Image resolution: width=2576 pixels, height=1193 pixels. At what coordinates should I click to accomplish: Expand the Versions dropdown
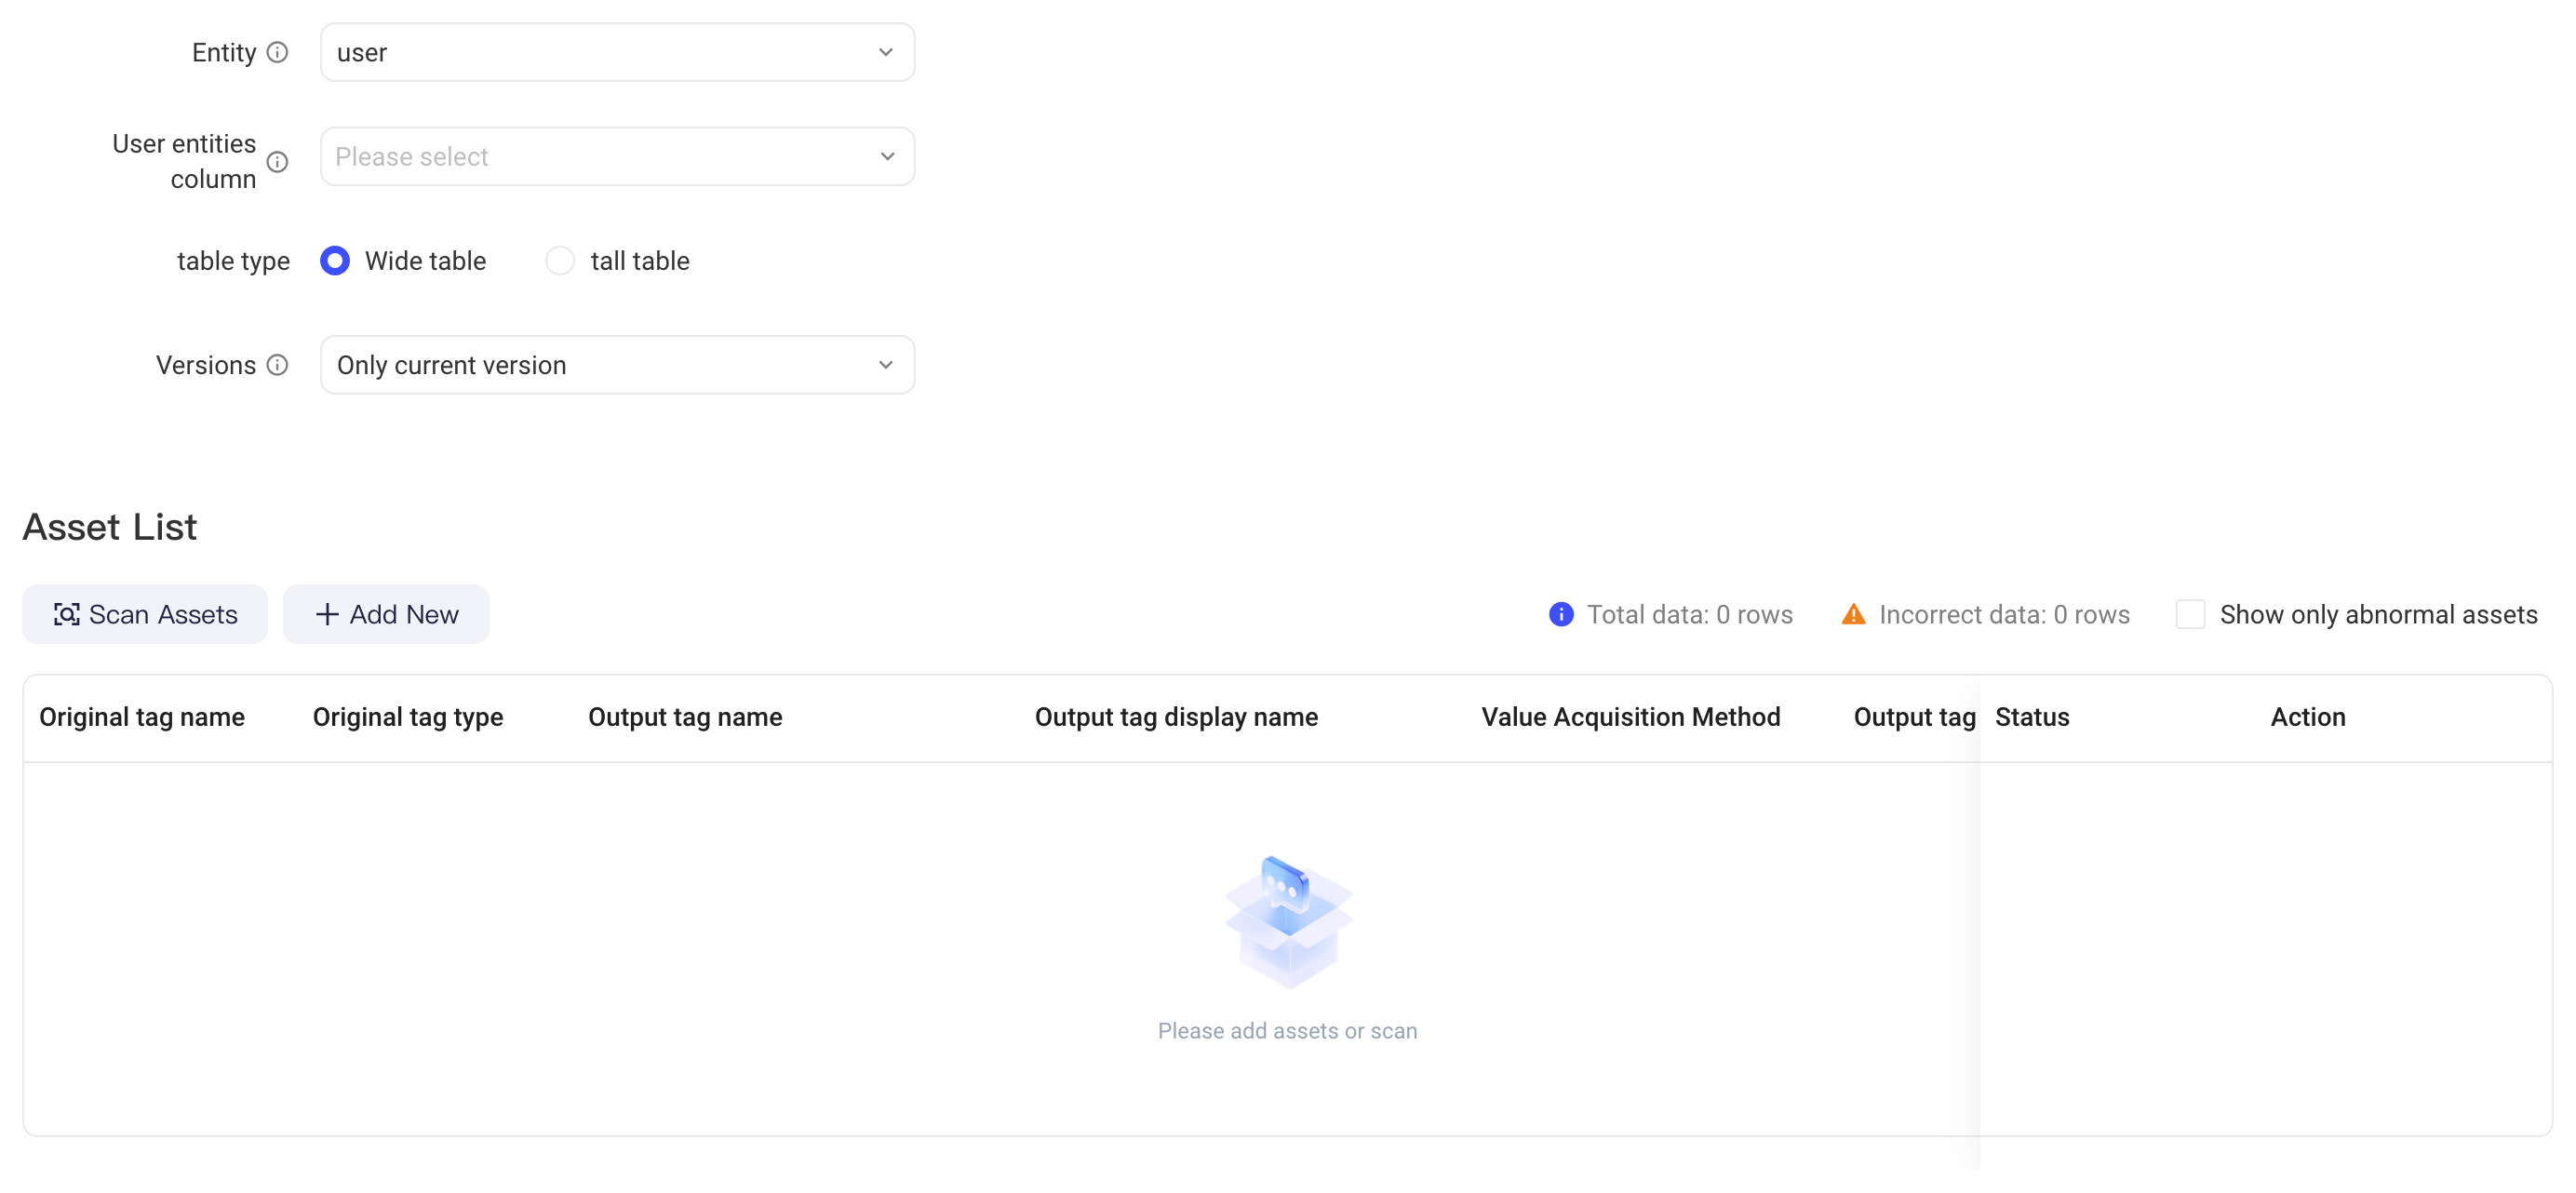tap(617, 365)
